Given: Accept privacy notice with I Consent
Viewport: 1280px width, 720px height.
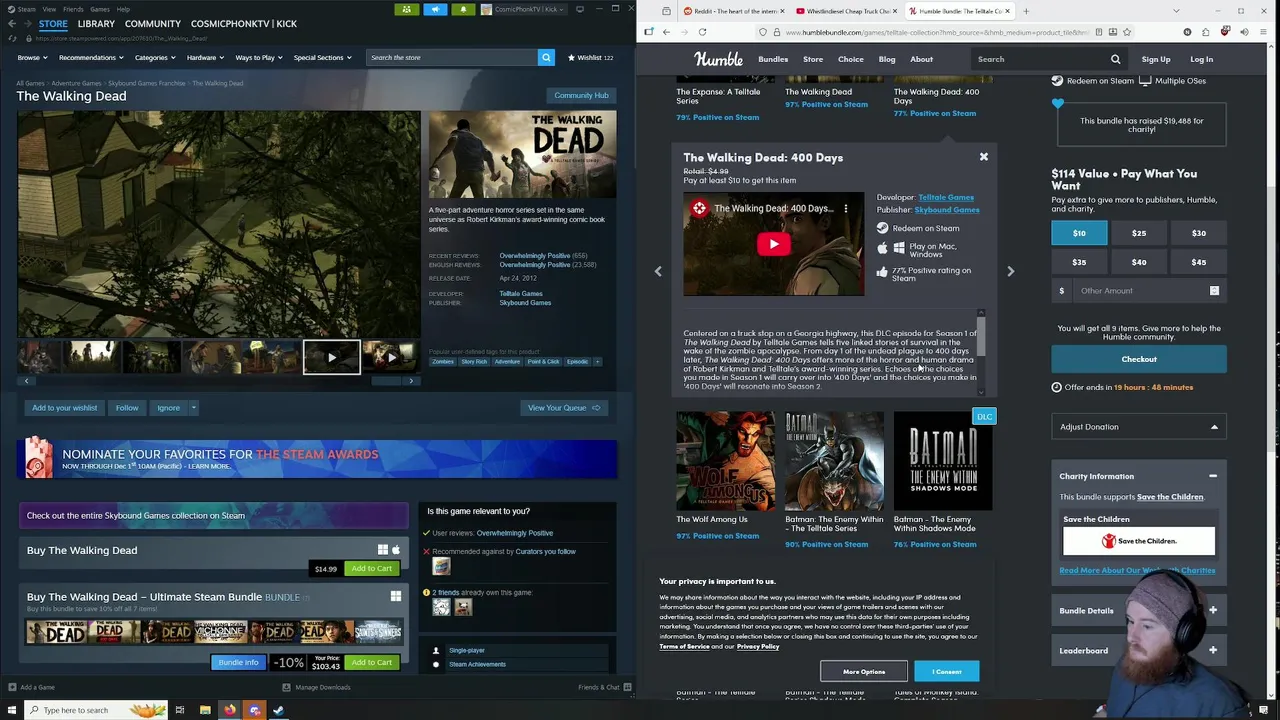Looking at the screenshot, I should click(x=946, y=672).
